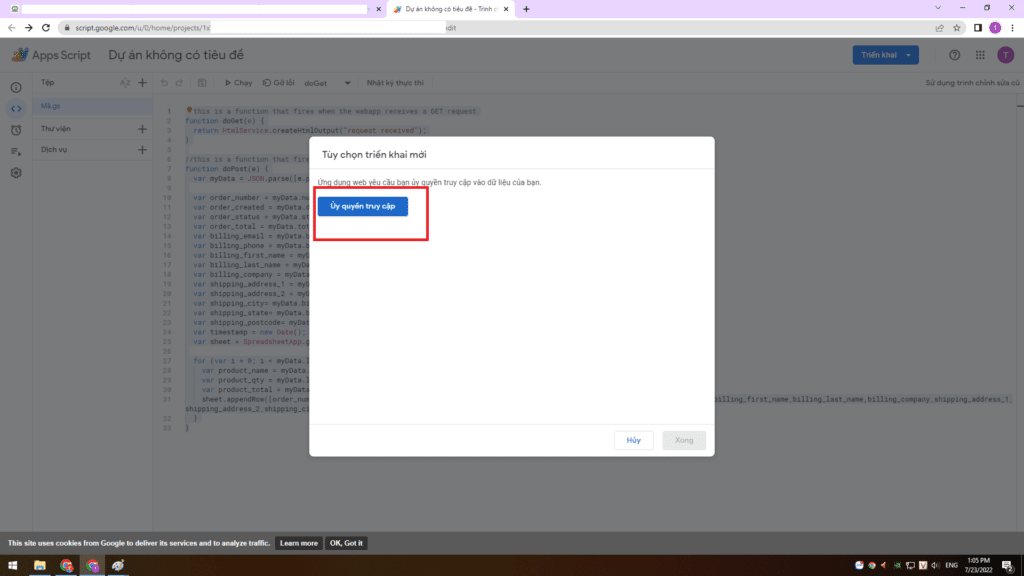Switch to the first browser tab
Screen dimensions: 1024x576
click(x=195, y=9)
